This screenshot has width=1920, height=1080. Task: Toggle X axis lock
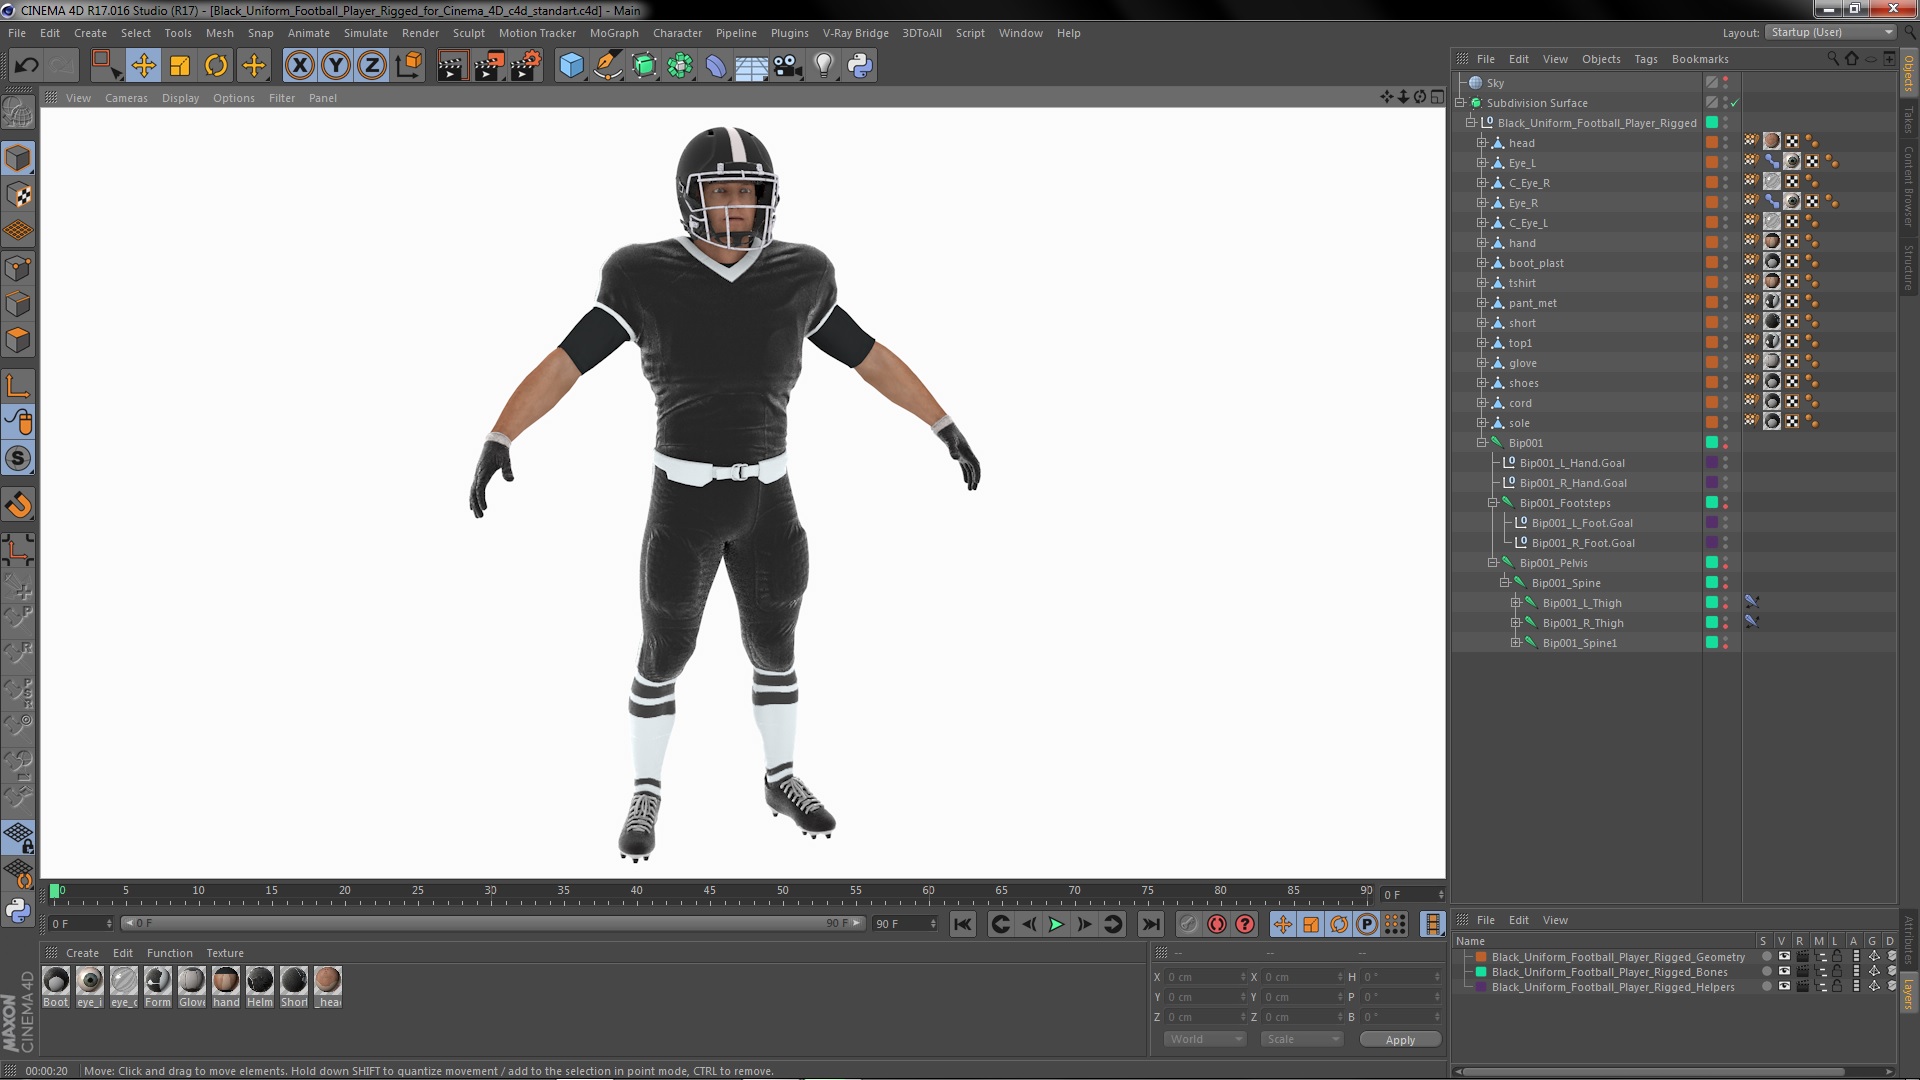pyautogui.click(x=299, y=66)
